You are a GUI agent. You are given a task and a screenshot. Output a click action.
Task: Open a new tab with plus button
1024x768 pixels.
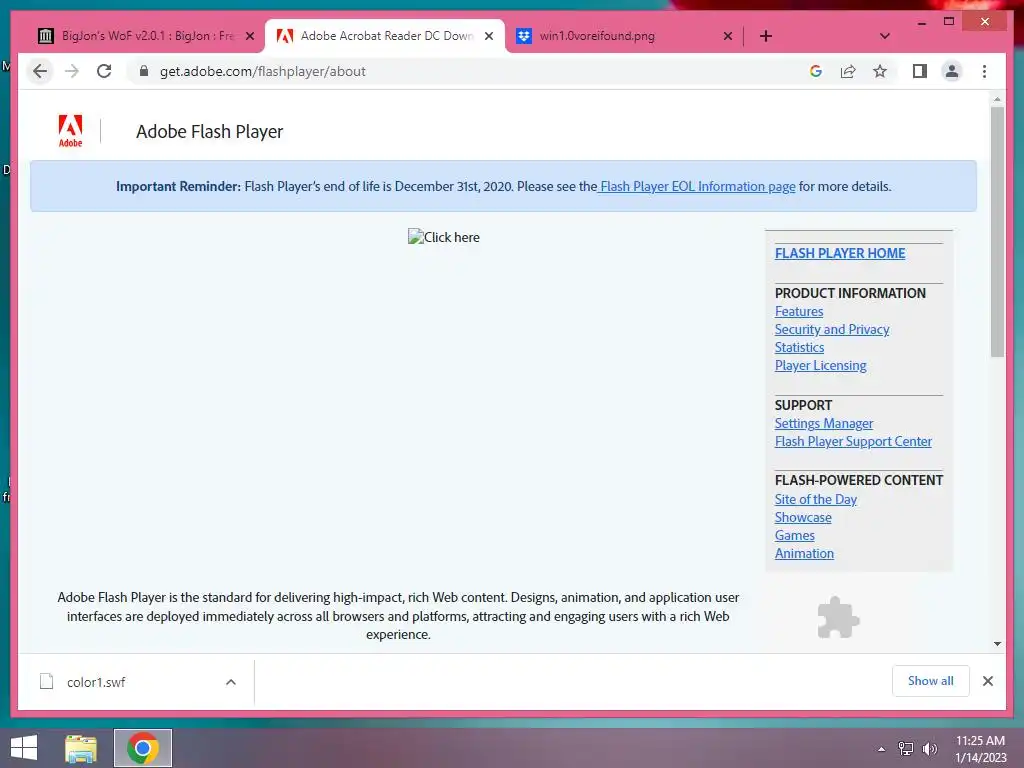tap(766, 36)
